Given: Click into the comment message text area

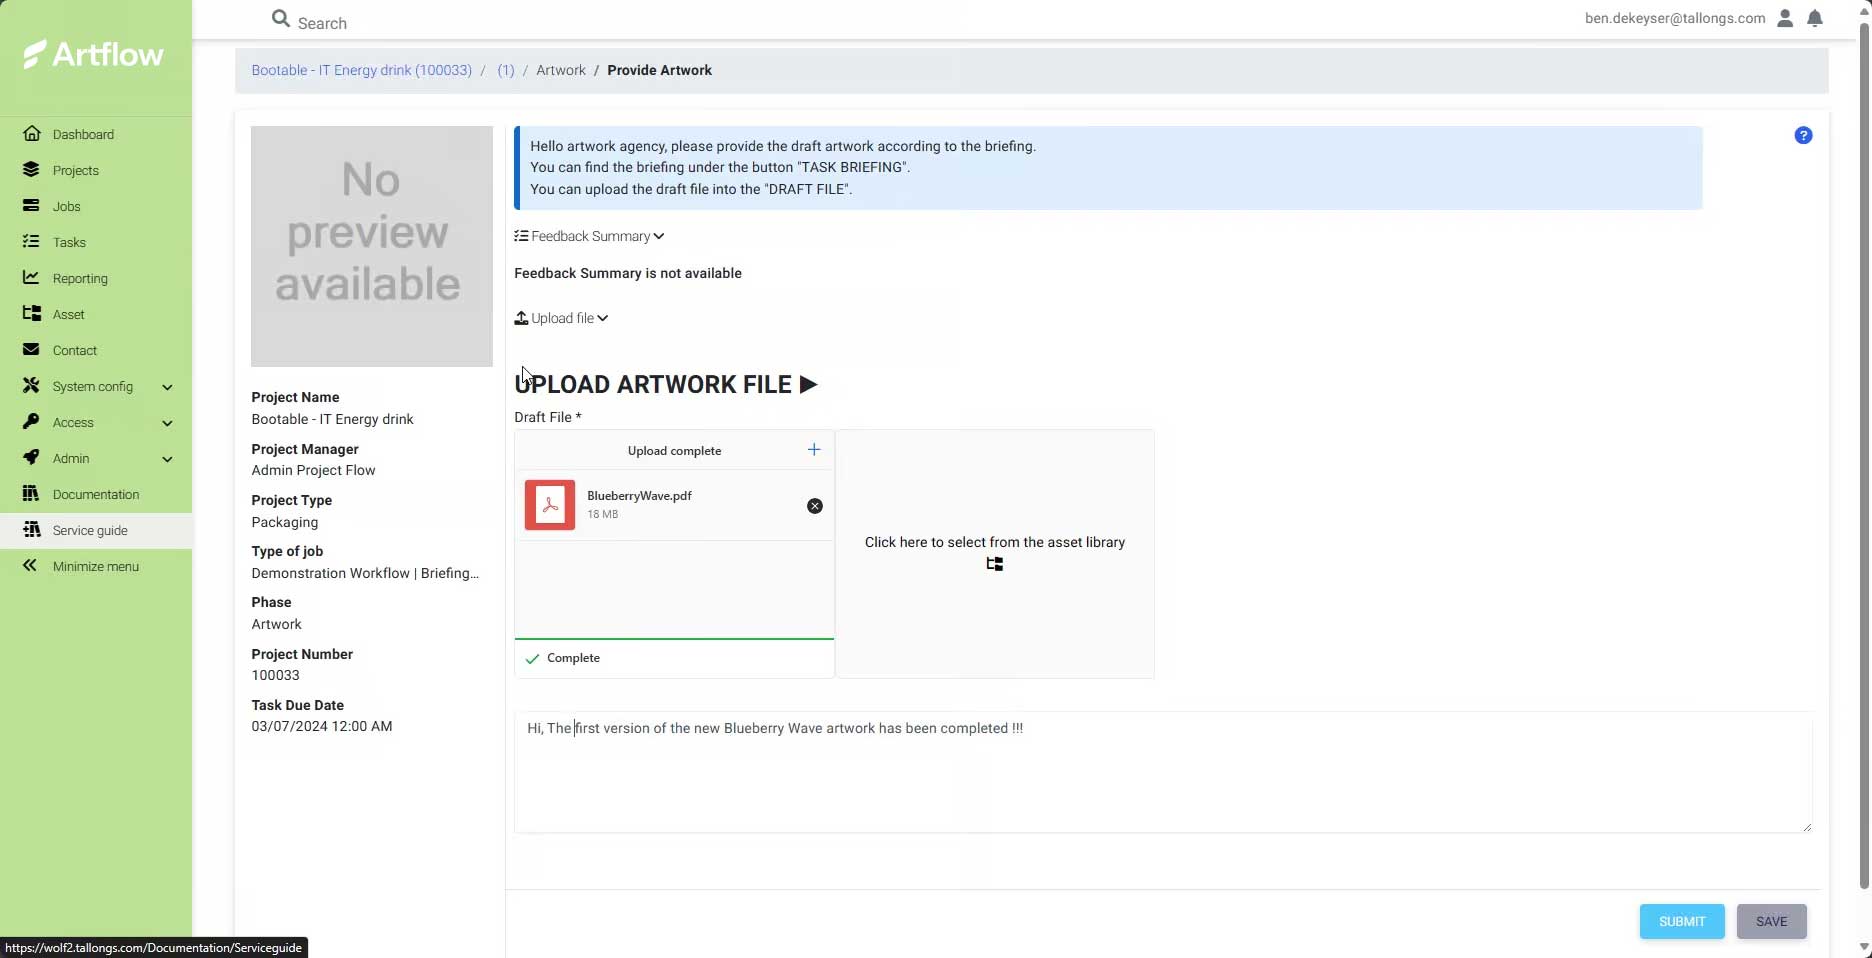Looking at the screenshot, I should pyautogui.click(x=1162, y=780).
